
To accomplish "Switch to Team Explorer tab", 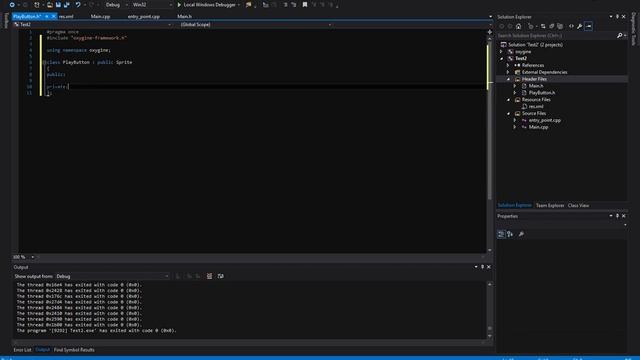I will 550,205.
